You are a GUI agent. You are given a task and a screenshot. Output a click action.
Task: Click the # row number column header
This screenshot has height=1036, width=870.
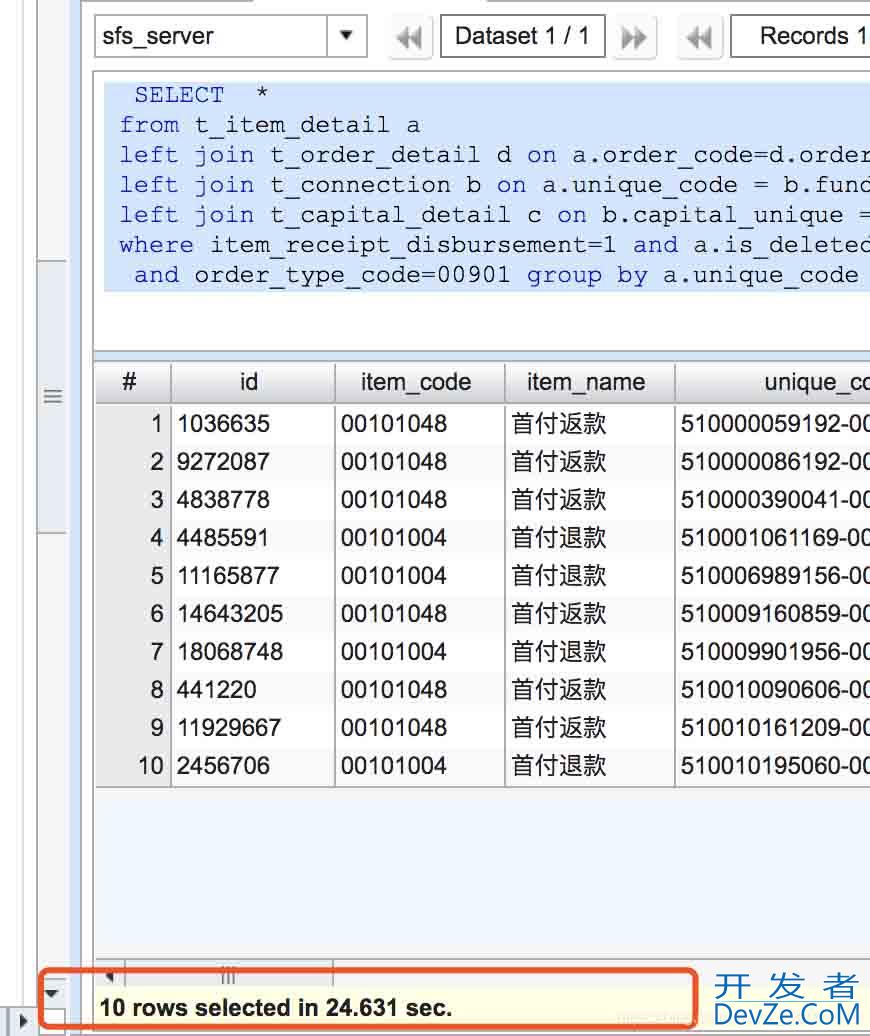(x=131, y=382)
